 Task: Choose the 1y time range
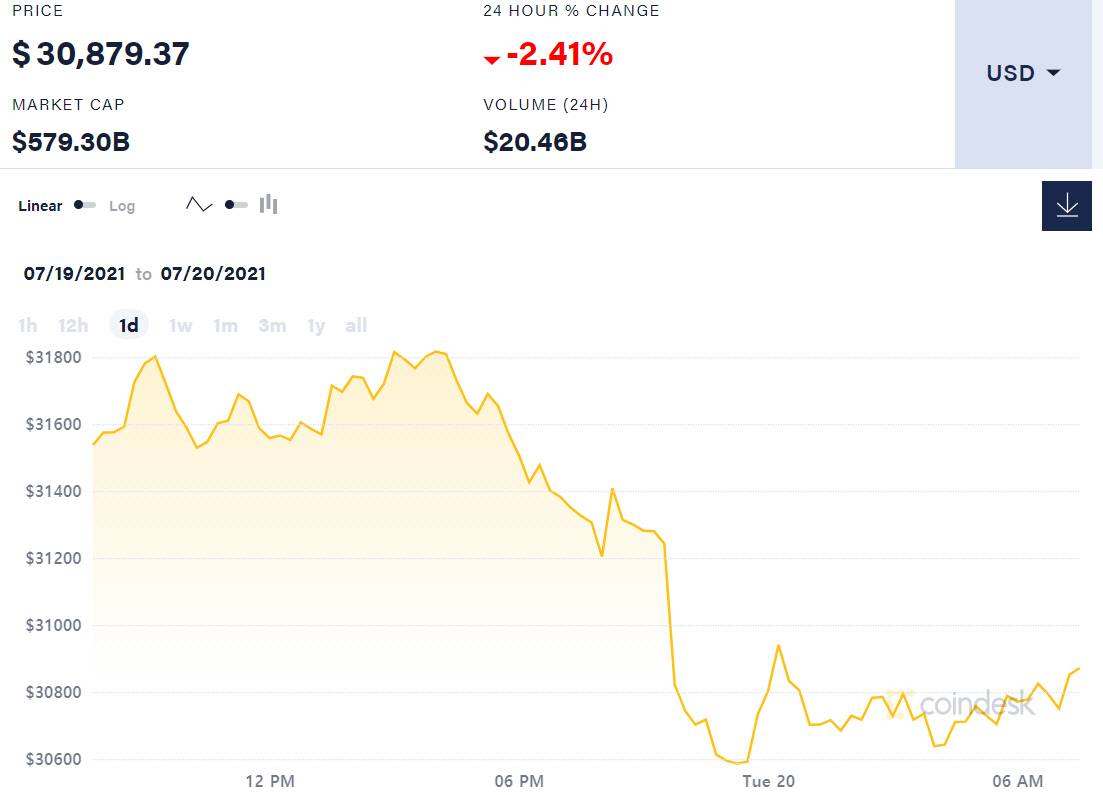click(316, 325)
